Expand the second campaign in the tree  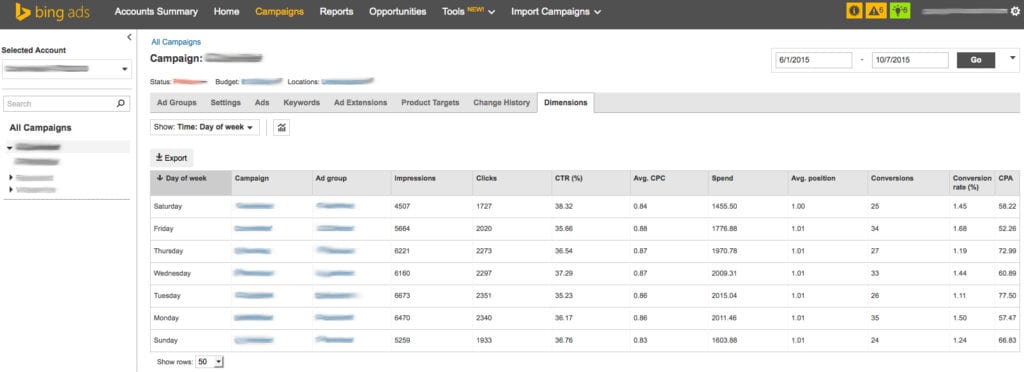point(10,178)
